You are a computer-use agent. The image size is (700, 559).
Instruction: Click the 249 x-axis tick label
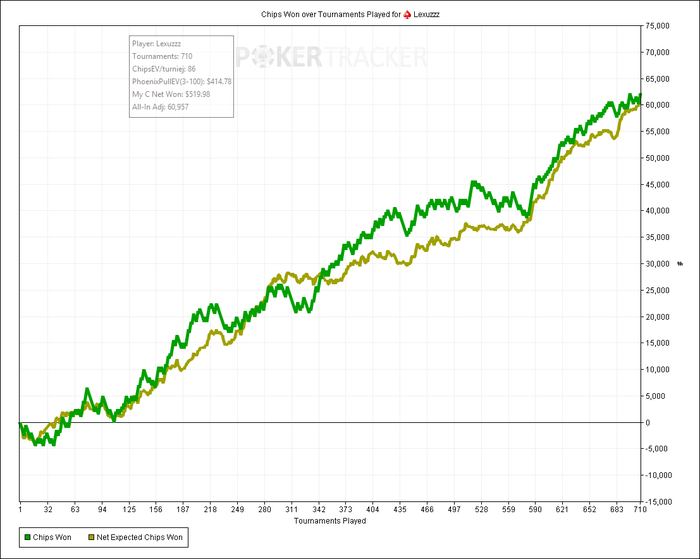click(238, 509)
